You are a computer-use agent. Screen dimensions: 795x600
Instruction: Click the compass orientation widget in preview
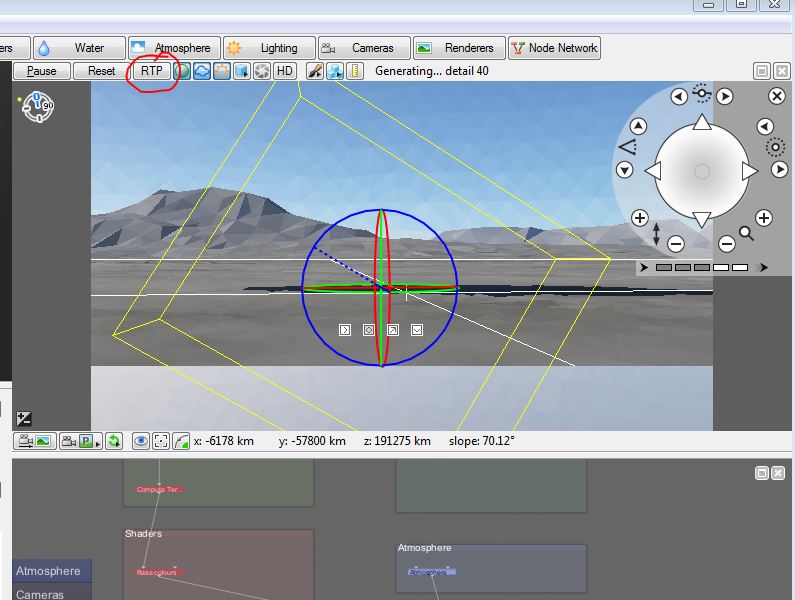coord(38,107)
